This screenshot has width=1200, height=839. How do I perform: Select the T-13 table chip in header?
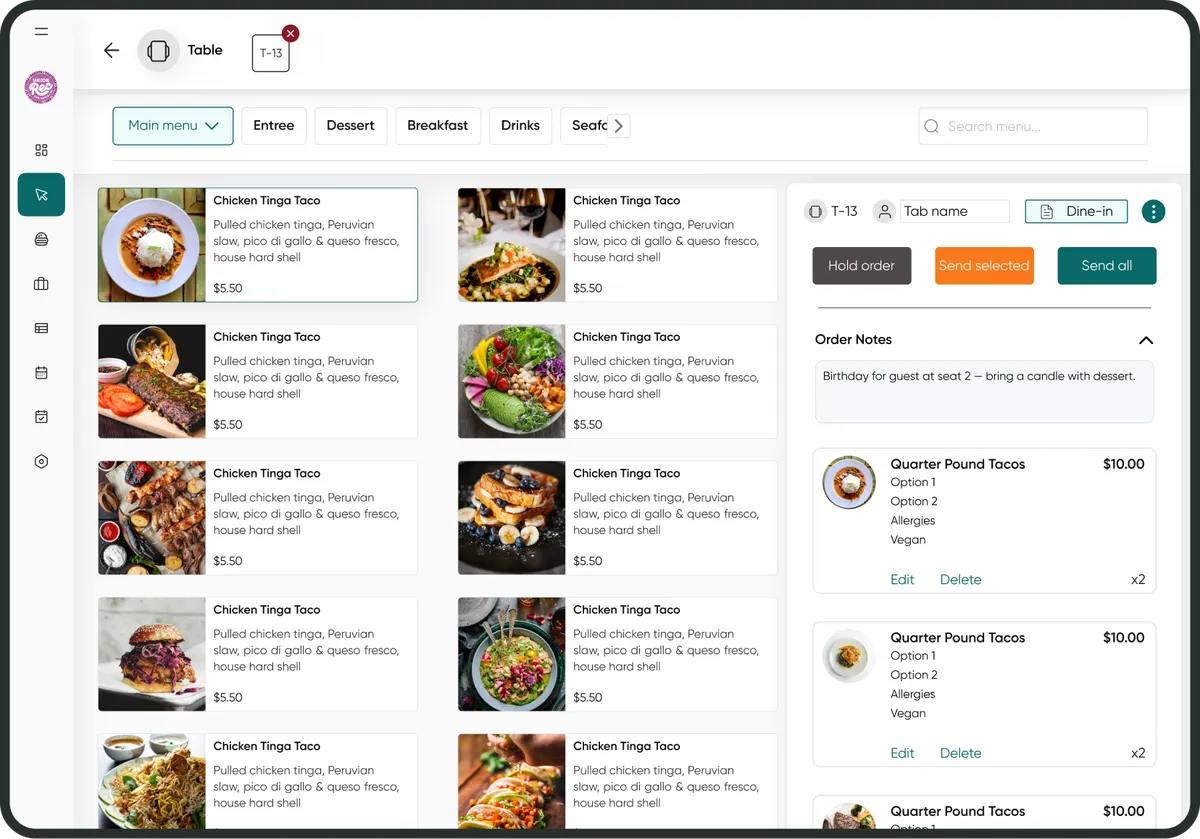271,54
